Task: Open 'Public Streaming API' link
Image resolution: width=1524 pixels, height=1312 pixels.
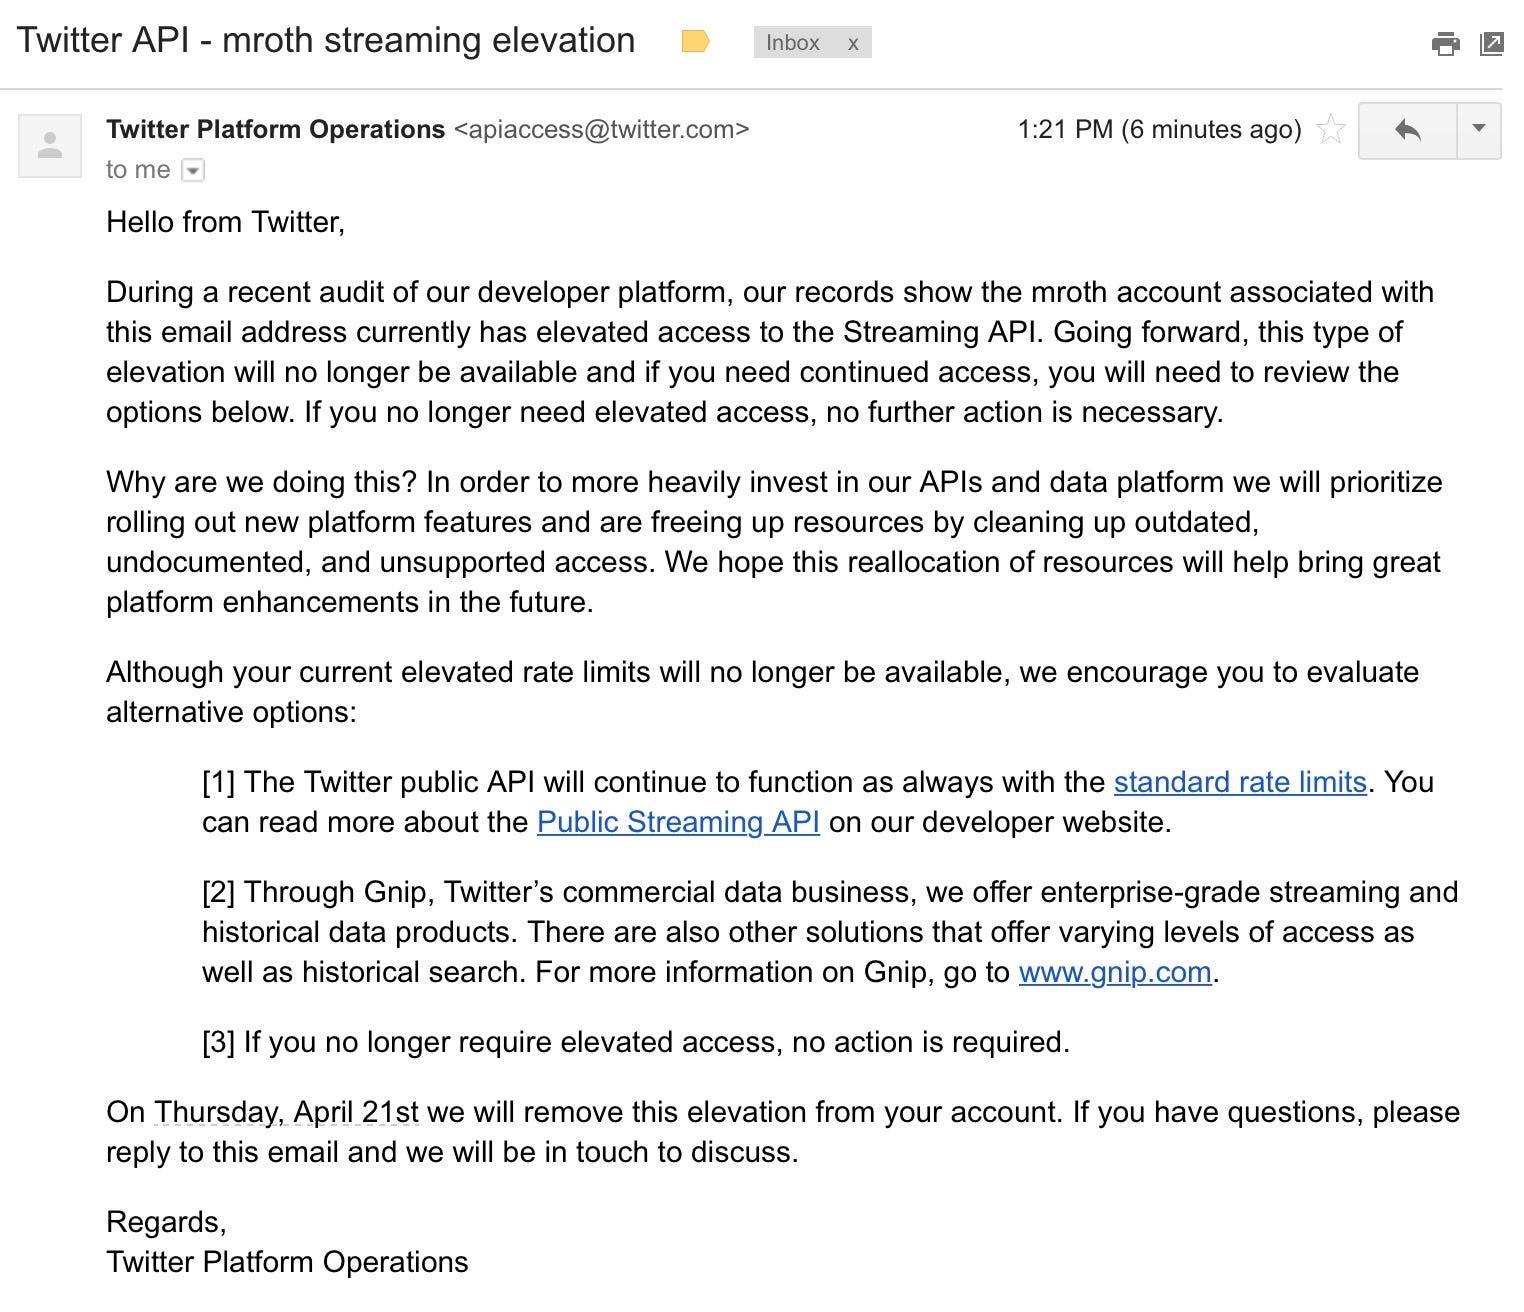Action: (678, 822)
